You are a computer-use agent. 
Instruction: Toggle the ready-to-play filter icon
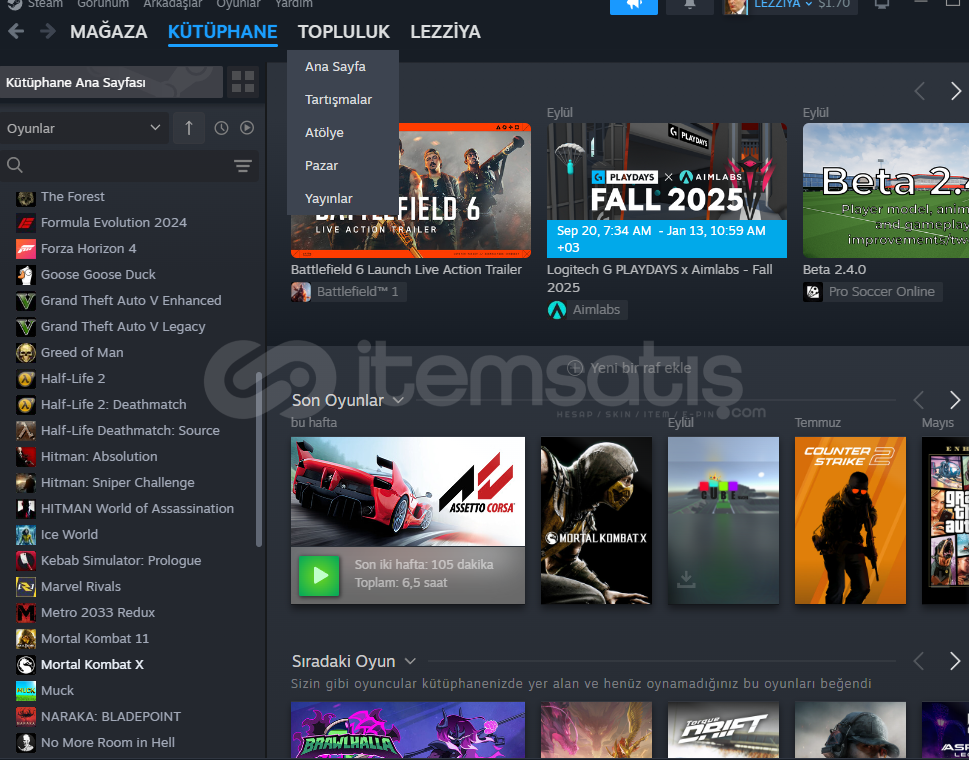246,128
